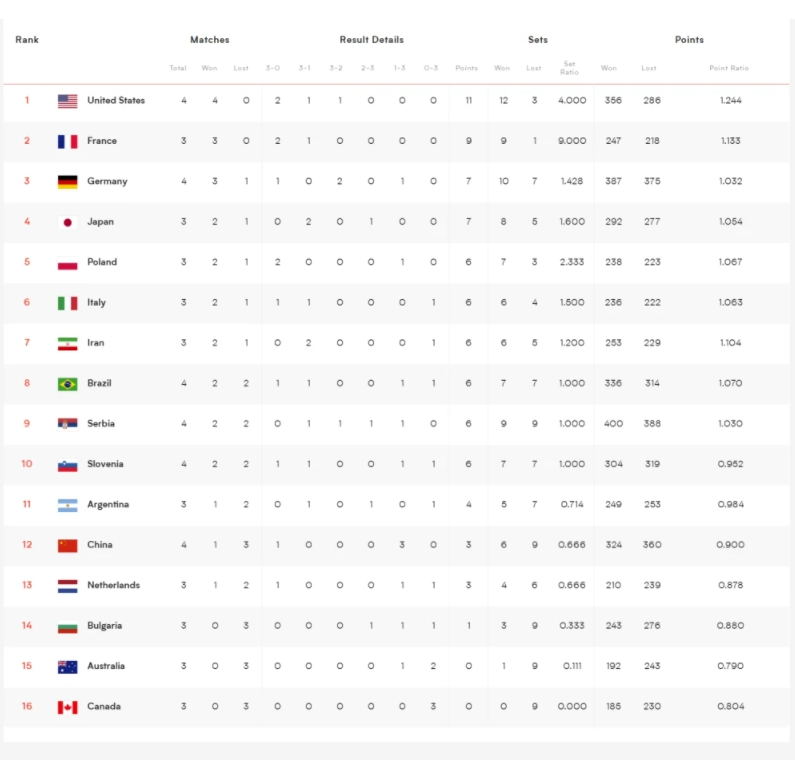795x760 pixels.
Task: Click the Iran flag icon
Action: pos(67,343)
